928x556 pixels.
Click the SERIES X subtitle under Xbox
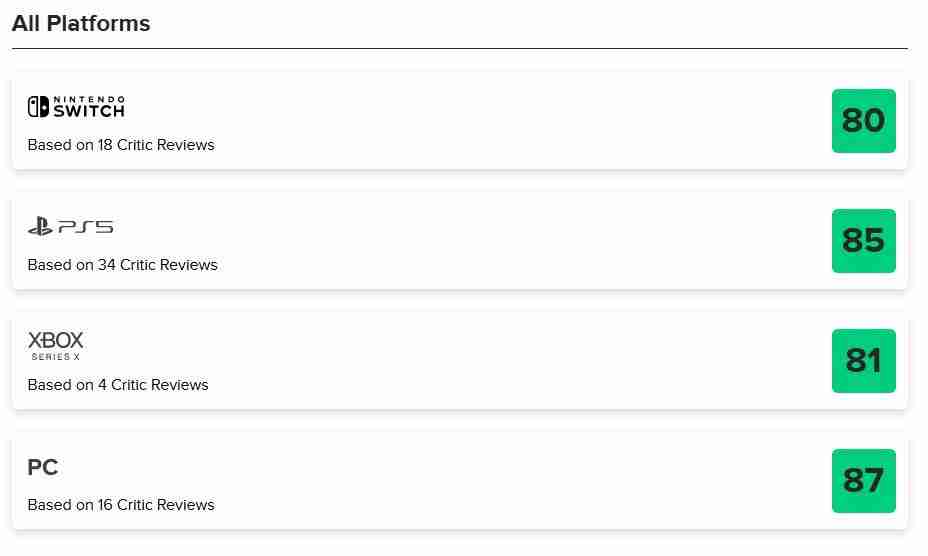pyautogui.click(x=56, y=357)
